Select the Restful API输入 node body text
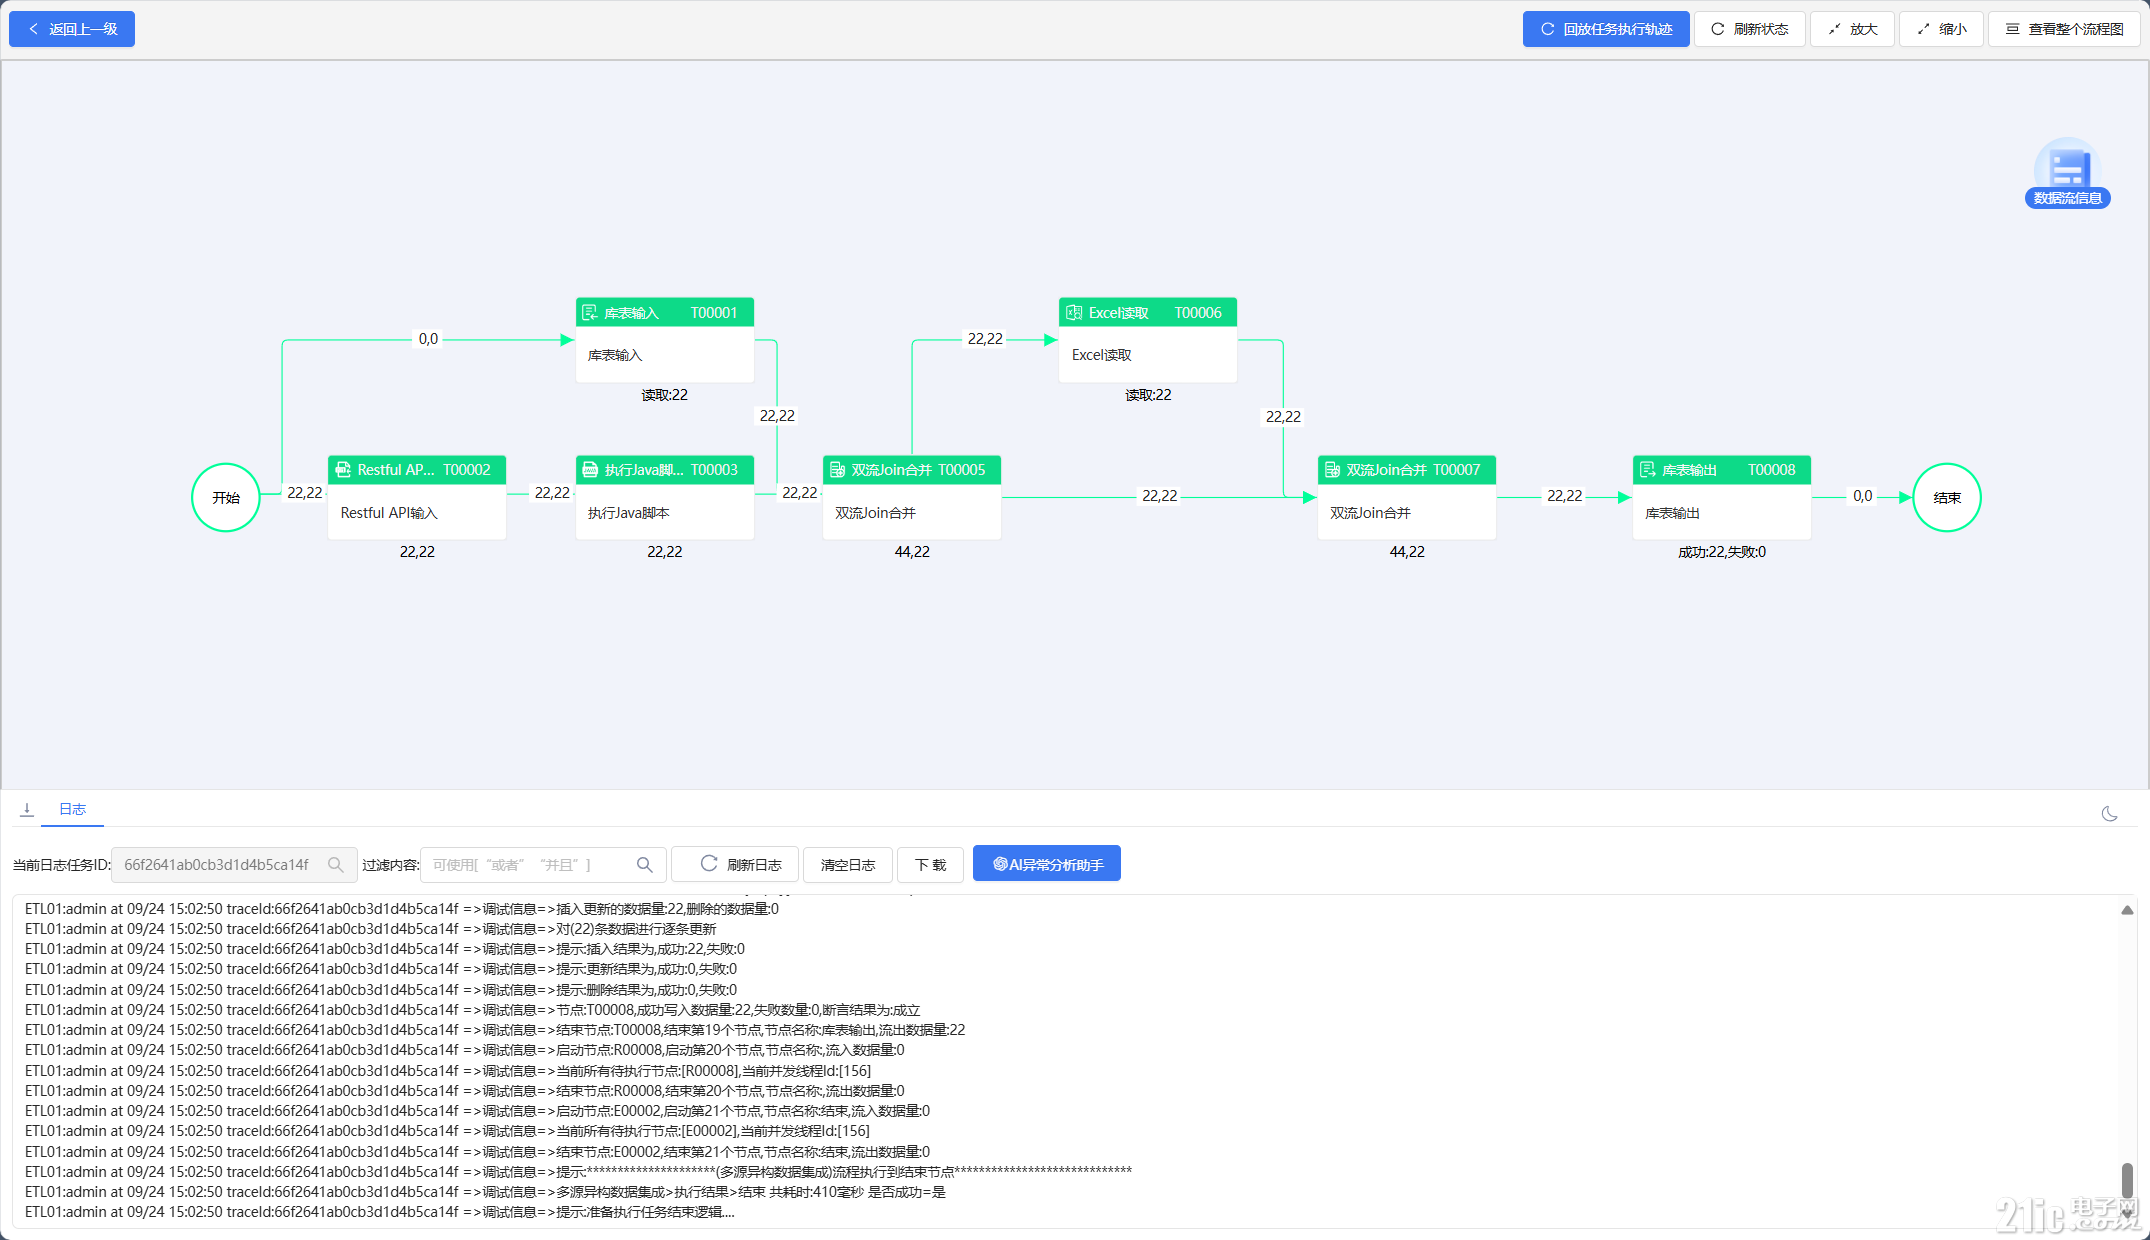The image size is (2150, 1240). click(x=389, y=513)
